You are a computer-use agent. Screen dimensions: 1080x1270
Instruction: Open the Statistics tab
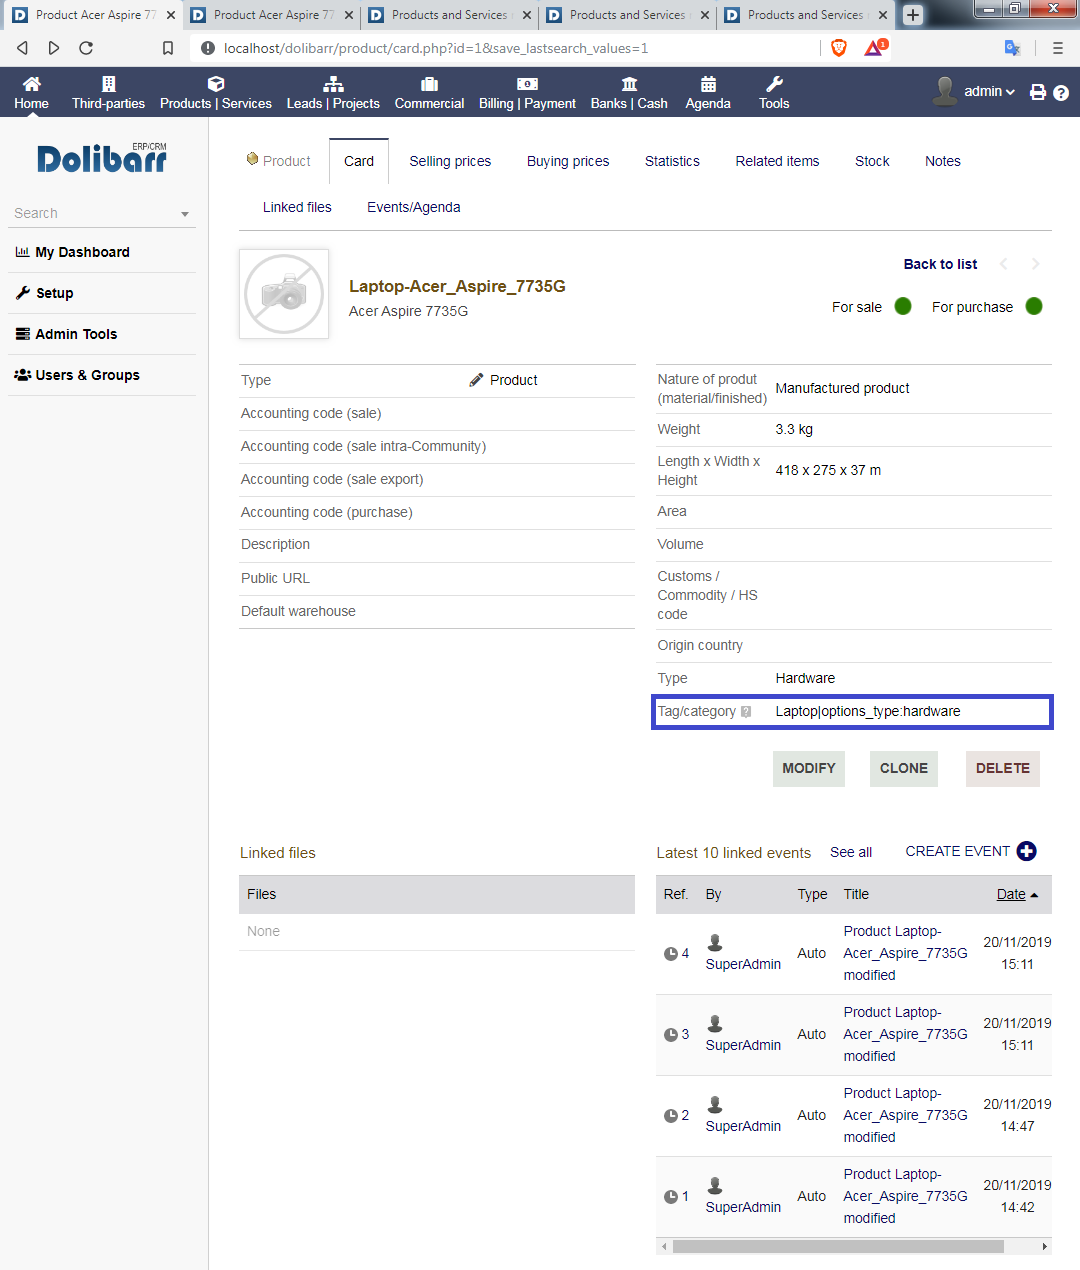[x=672, y=161]
